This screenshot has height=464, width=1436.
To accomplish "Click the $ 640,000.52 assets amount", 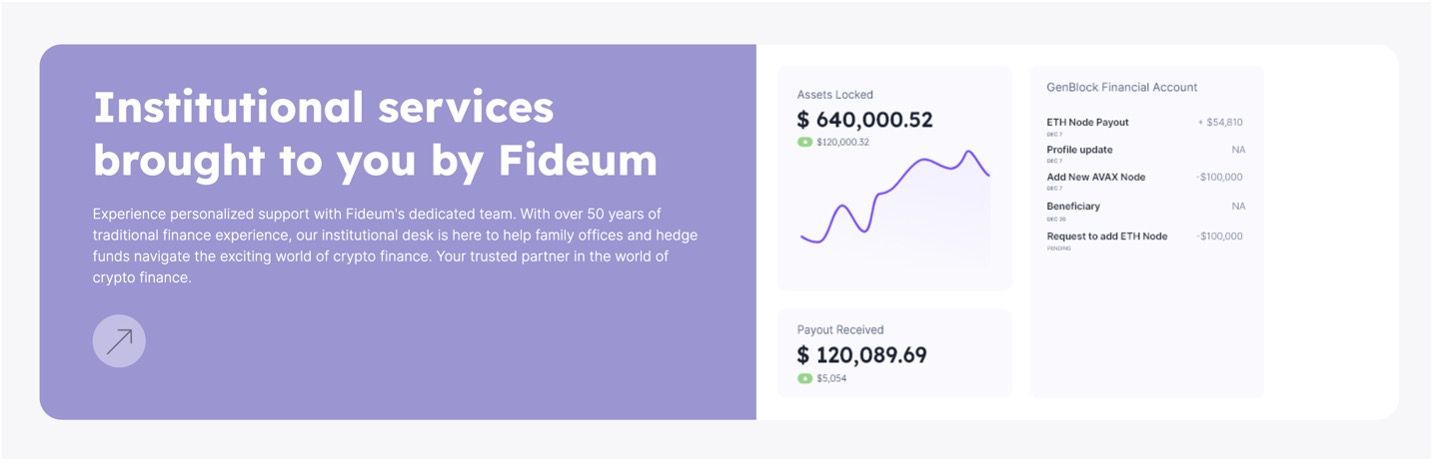I will (865, 120).
